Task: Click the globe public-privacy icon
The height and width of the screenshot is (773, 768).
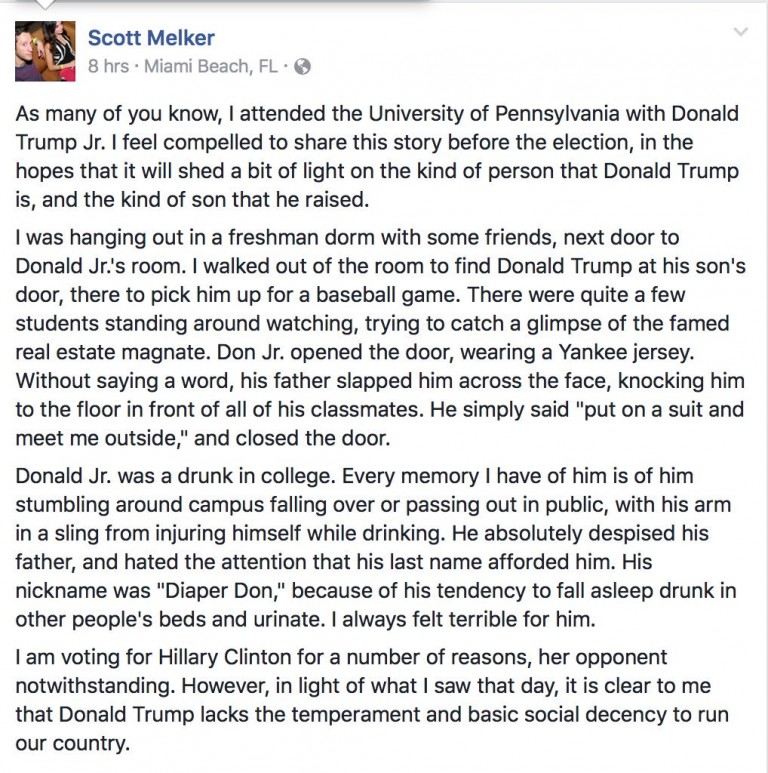Action: tap(302, 67)
